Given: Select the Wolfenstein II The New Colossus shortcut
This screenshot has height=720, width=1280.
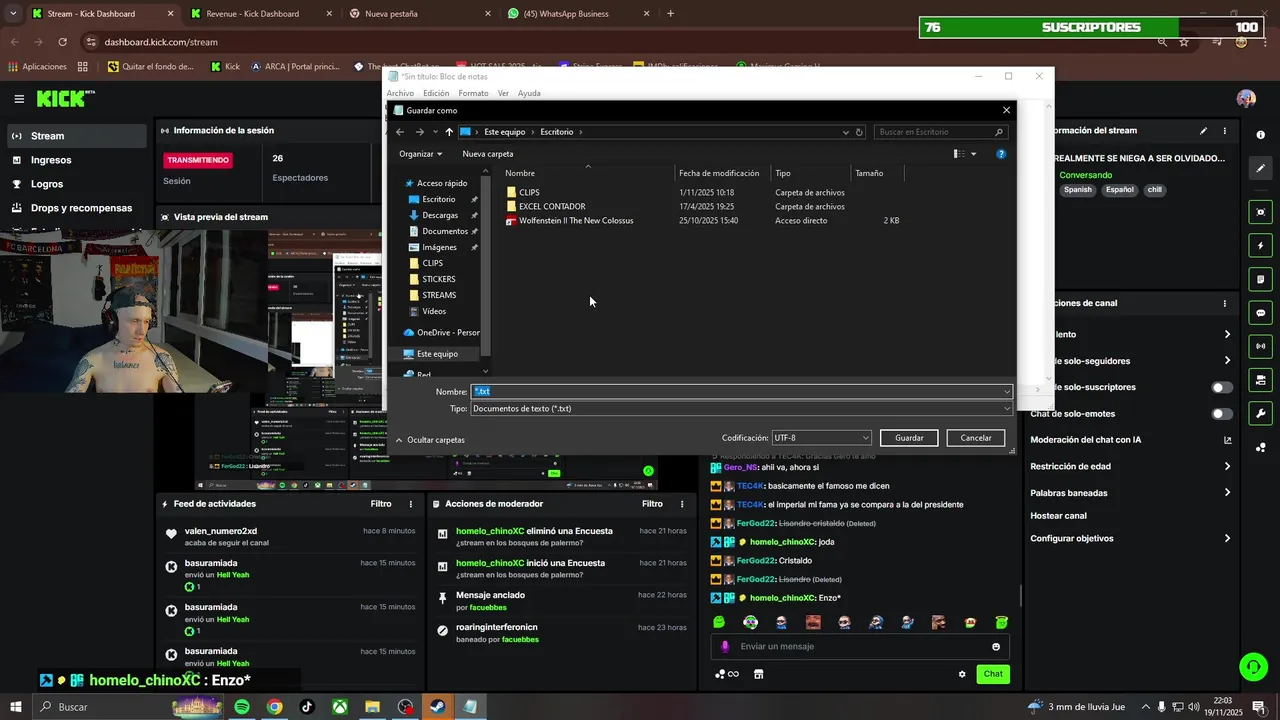Looking at the screenshot, I should click(x=575, y=220).
